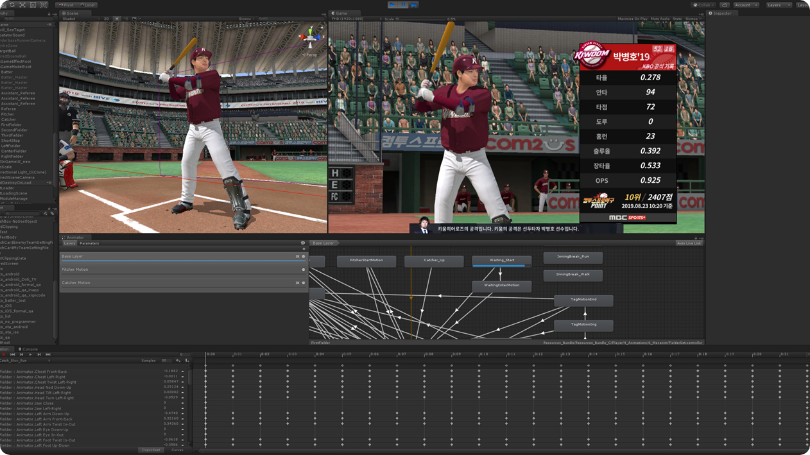Select Pitcher Motion animator layer
This screenshot has width=810, height=455.
(183, 270)
